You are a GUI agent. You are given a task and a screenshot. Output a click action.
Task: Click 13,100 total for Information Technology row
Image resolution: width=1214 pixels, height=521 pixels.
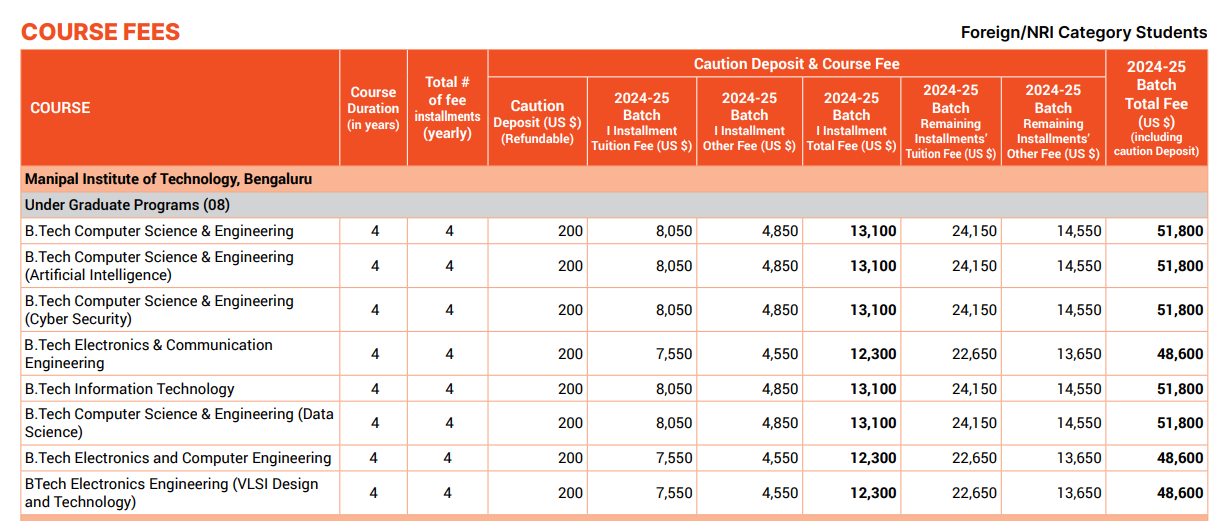(x=874, y=389)
